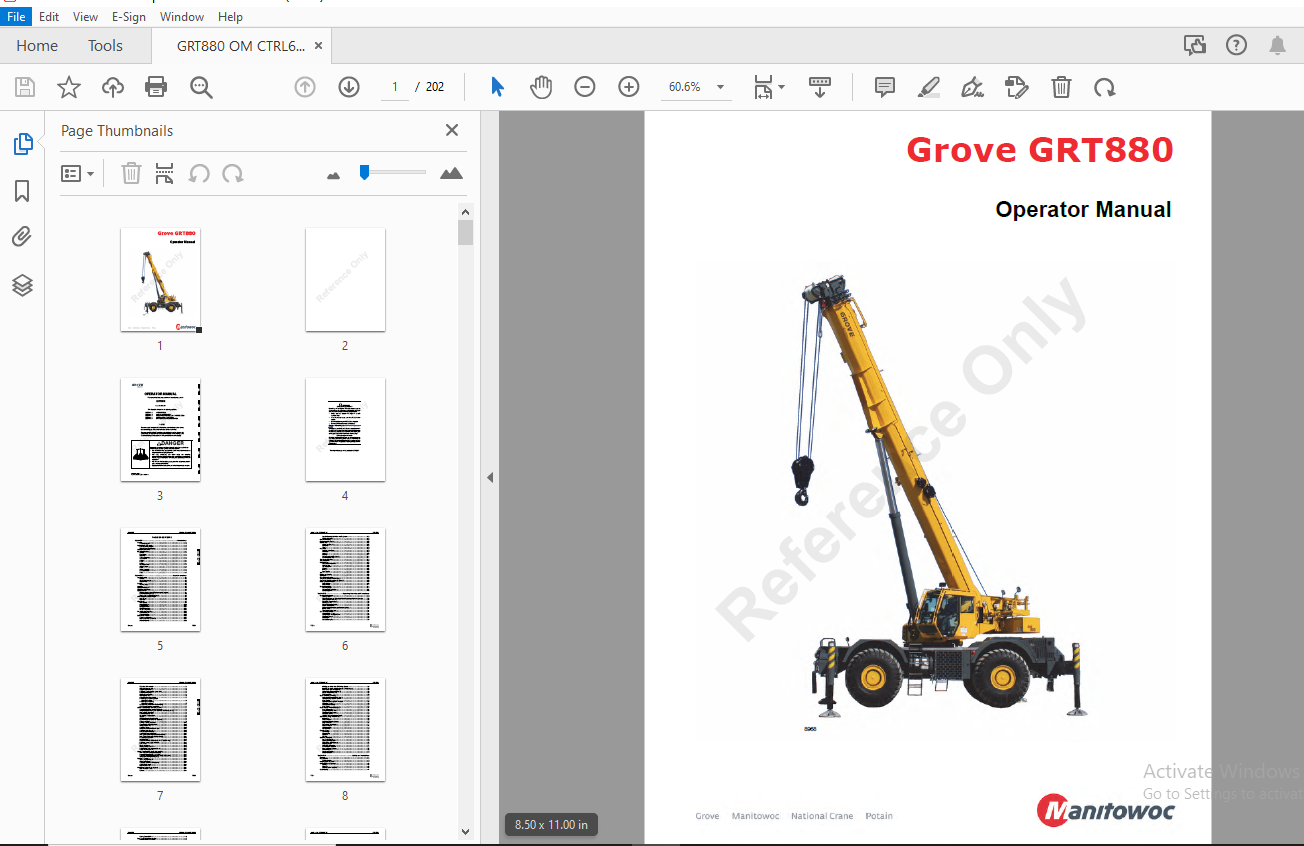The width and height of the screenshot is (1304, 846).
Task: Rotate thumbnail counterclockwise
Action: click(199, 174)
